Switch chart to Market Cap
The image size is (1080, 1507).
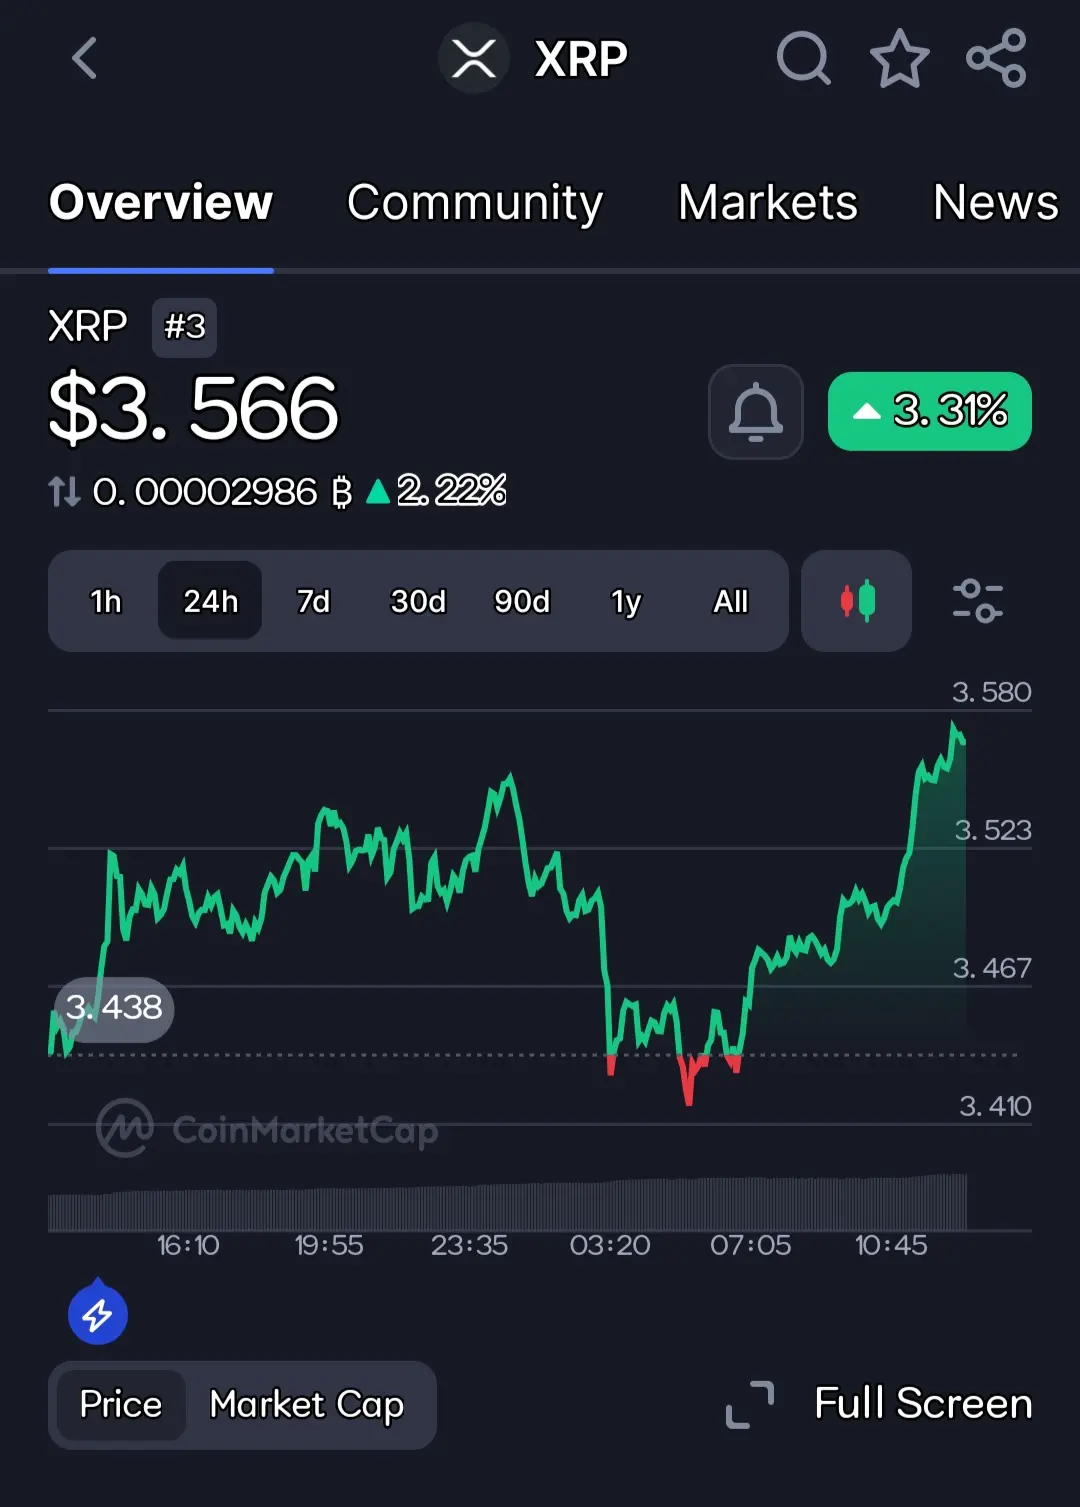point(307,1404)
